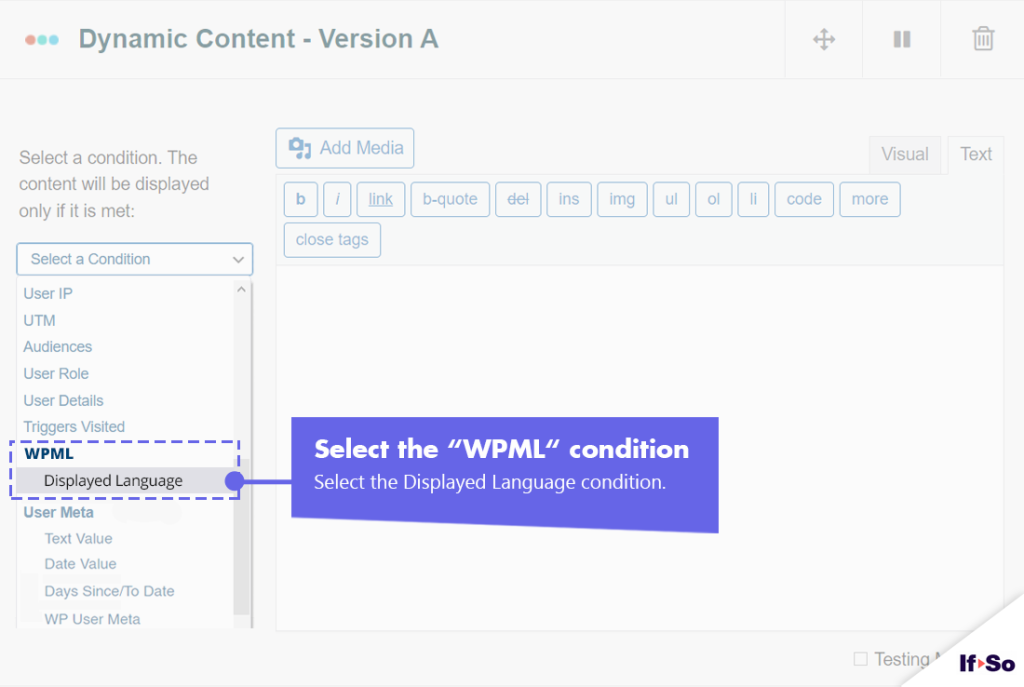Open the Select a Condition dropdown
This screenshot has width=1024, height=687.
click(135, 259)
